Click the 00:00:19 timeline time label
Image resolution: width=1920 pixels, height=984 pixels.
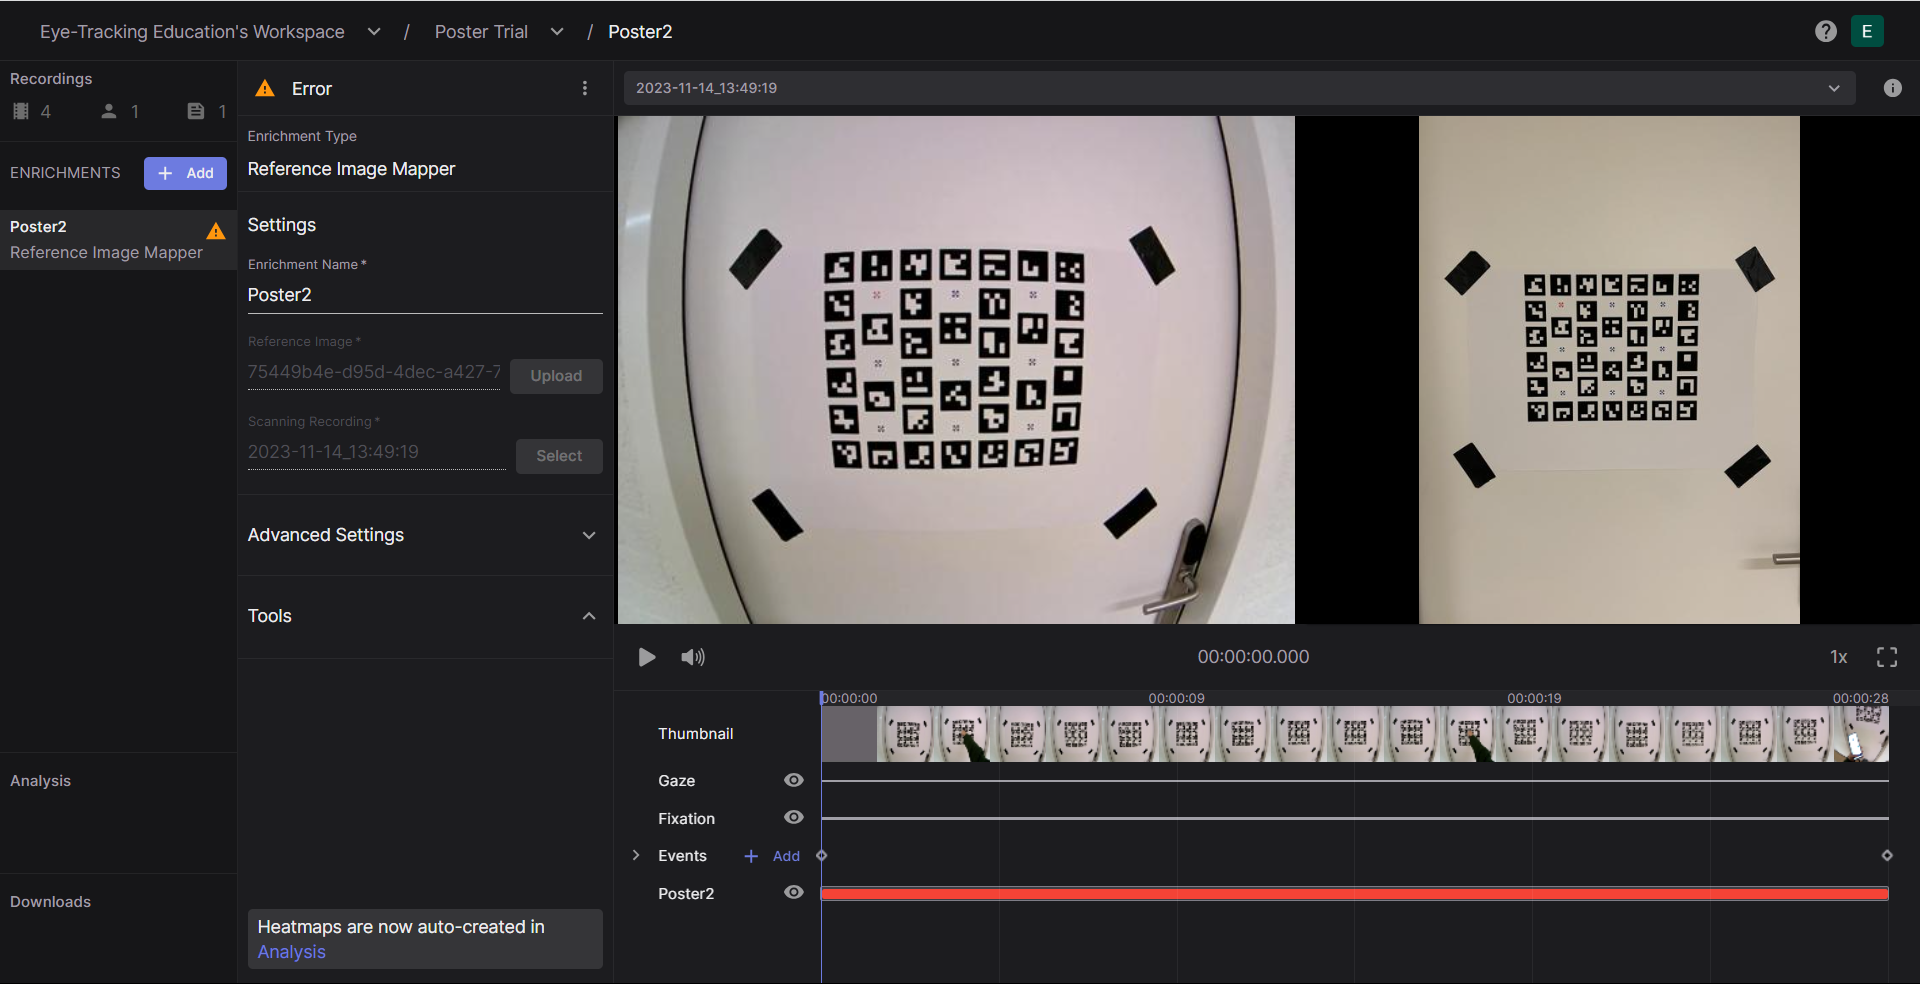1534,698
